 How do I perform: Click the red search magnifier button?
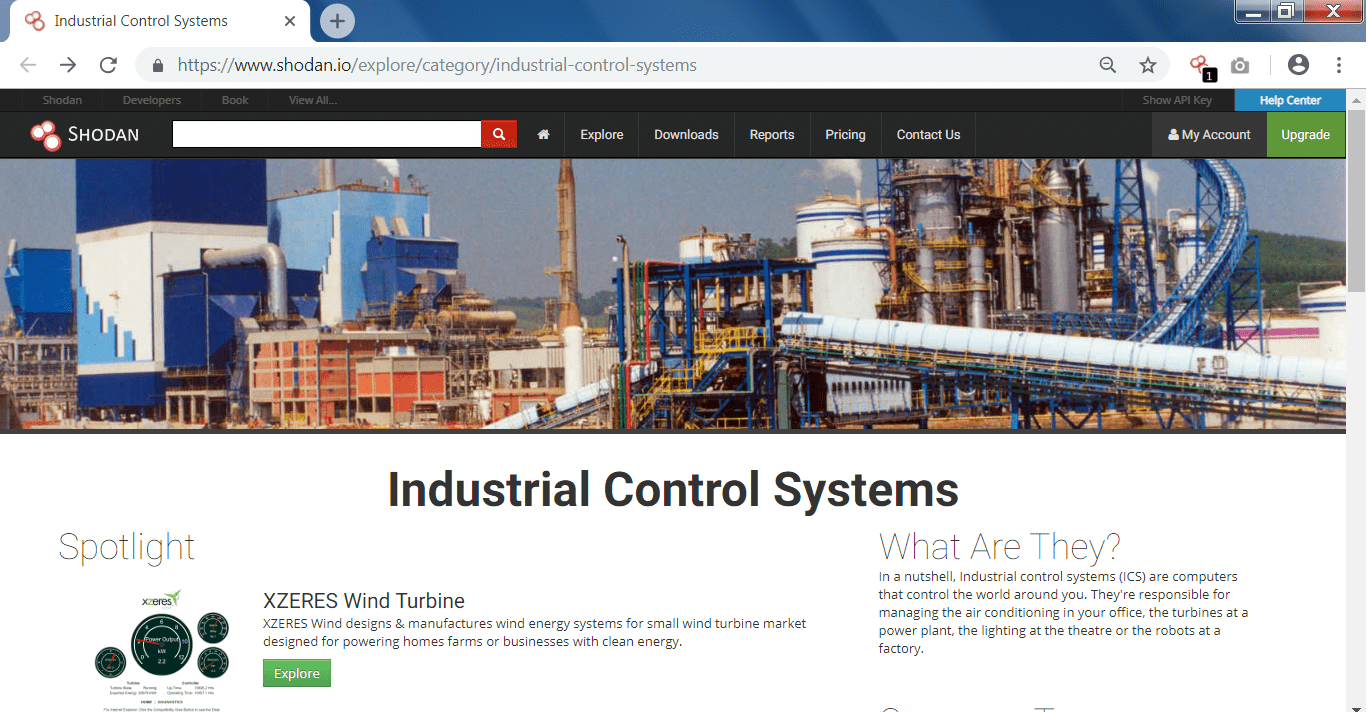point(499,134)
